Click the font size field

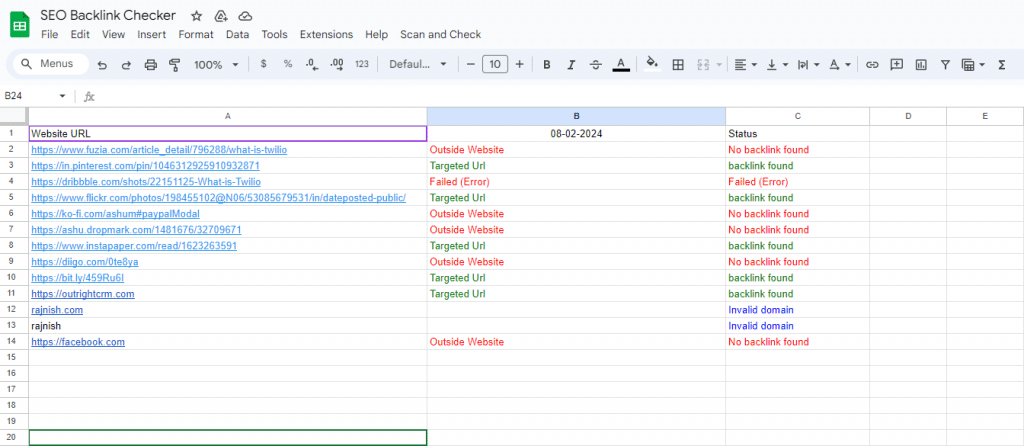[x=495, y=64]
